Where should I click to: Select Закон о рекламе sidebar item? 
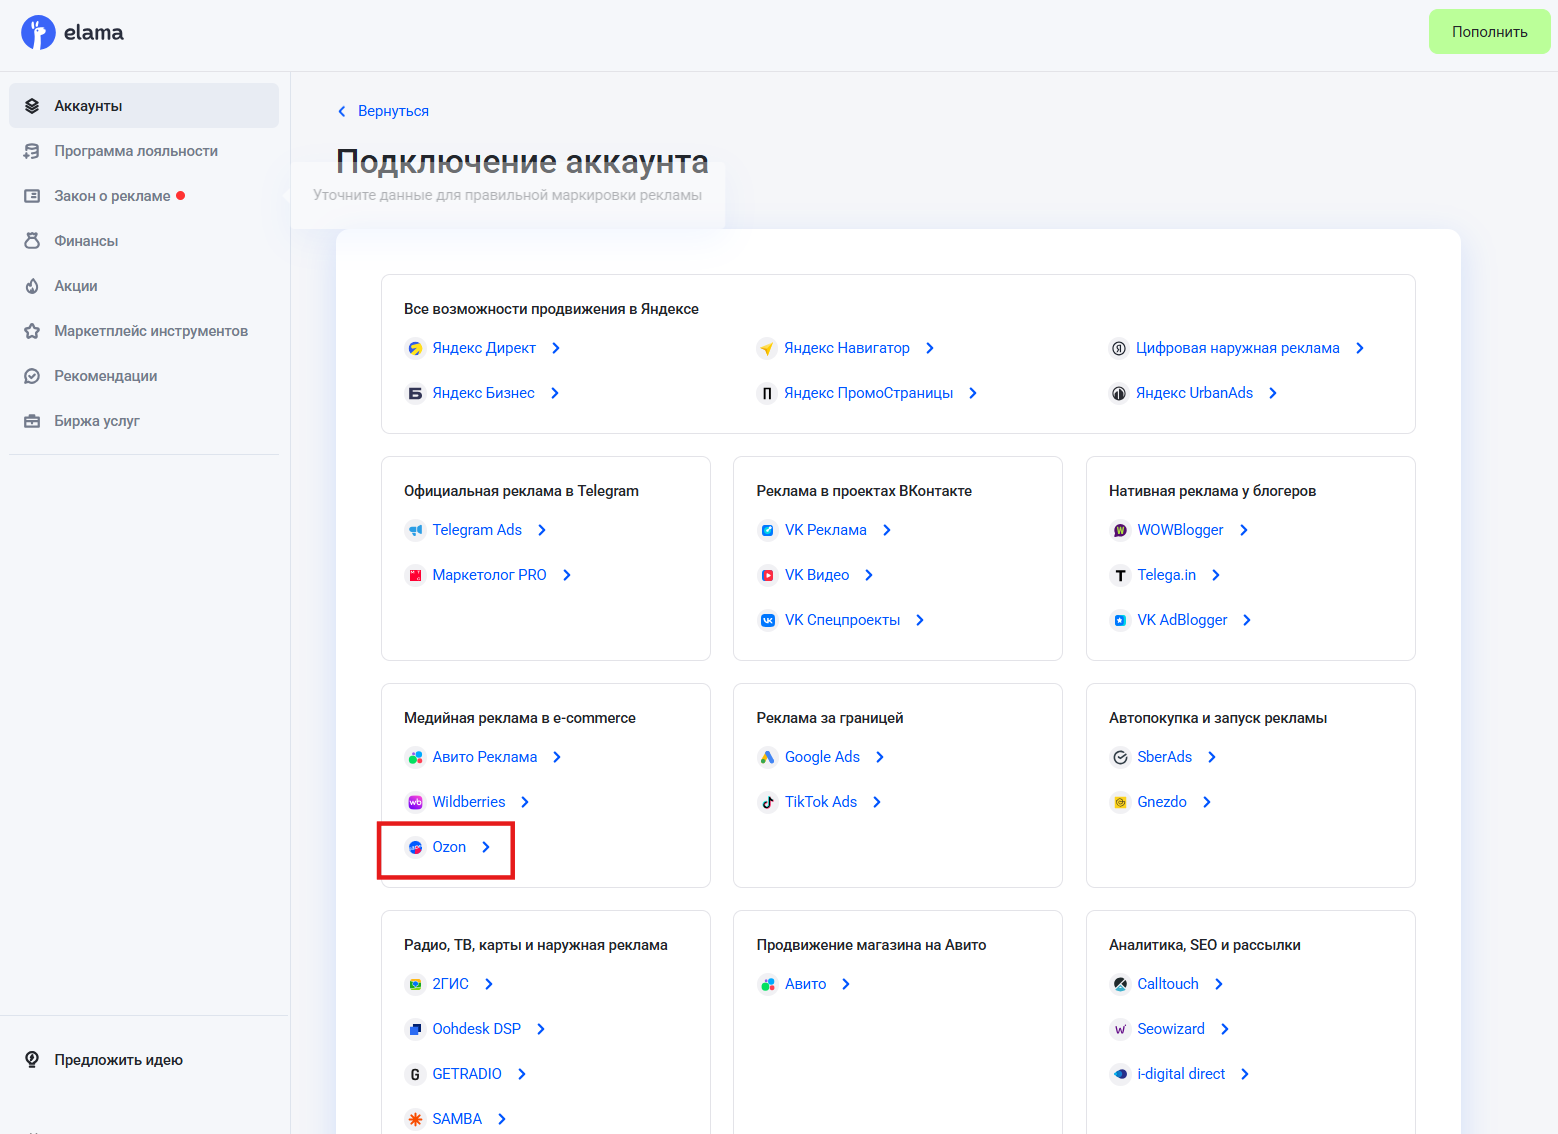coord(112,196)
